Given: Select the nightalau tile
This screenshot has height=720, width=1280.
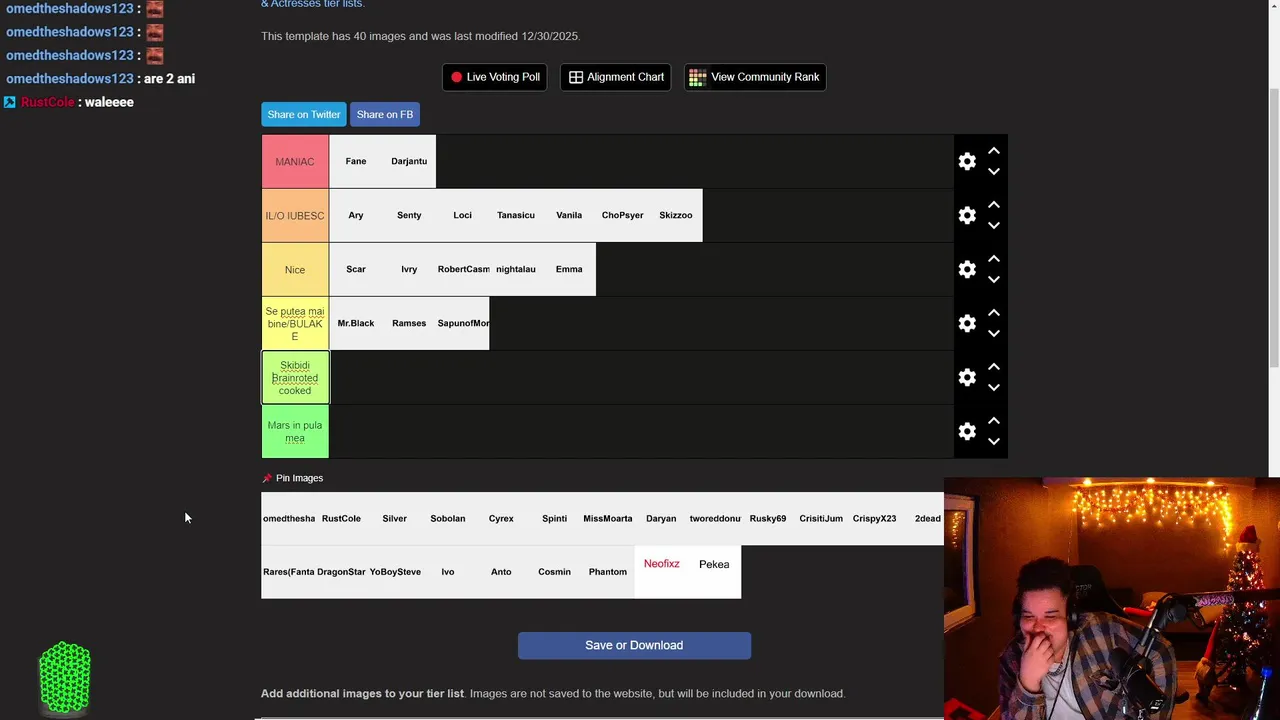Looking at the screenshot, I should 516,269.
